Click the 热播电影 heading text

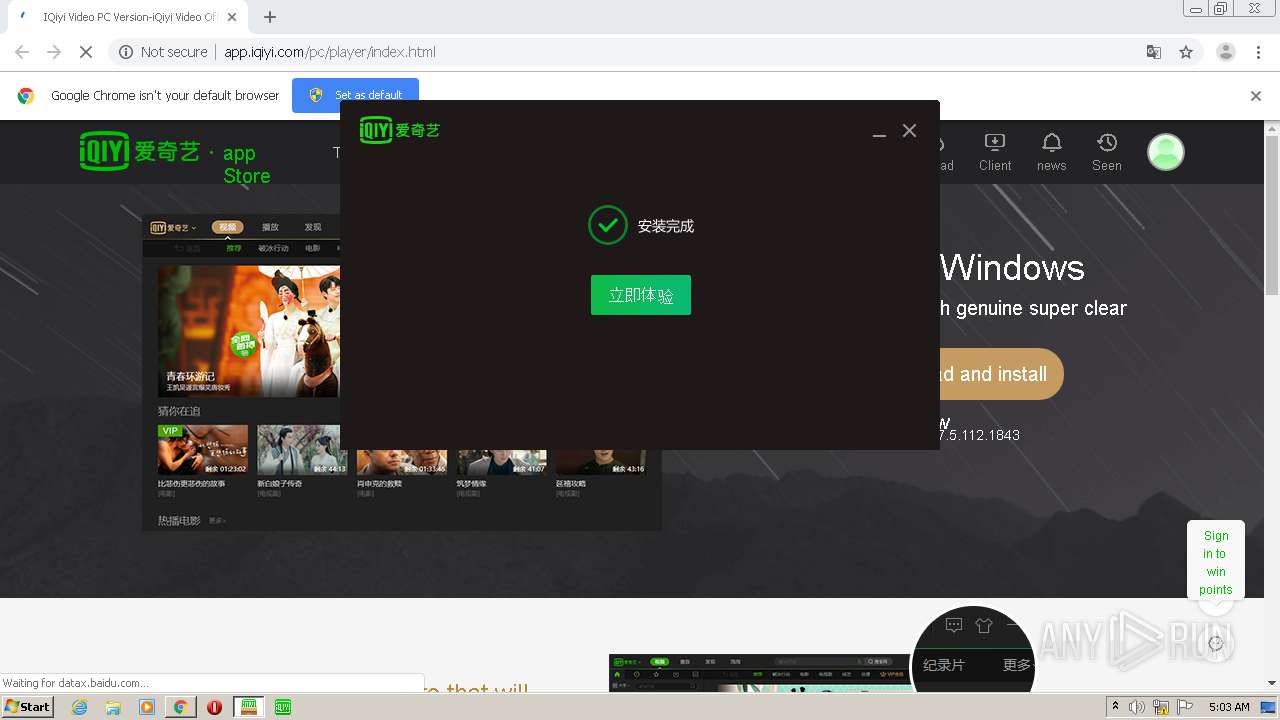point(179,520)
